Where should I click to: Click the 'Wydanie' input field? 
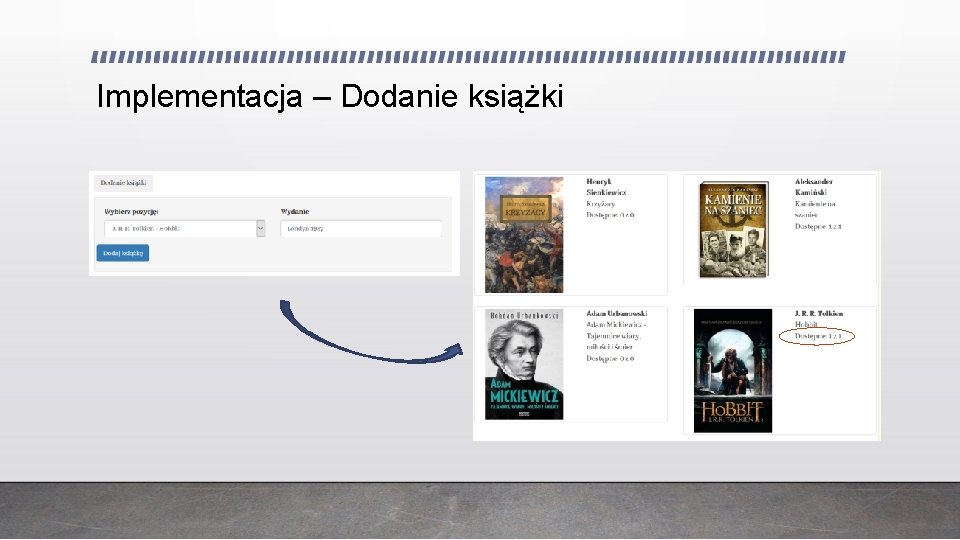point(361,228)
